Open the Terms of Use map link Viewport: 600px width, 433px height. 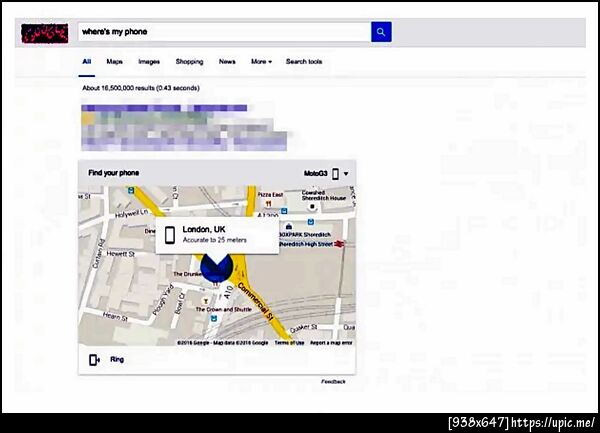click(x=289, y=343)
